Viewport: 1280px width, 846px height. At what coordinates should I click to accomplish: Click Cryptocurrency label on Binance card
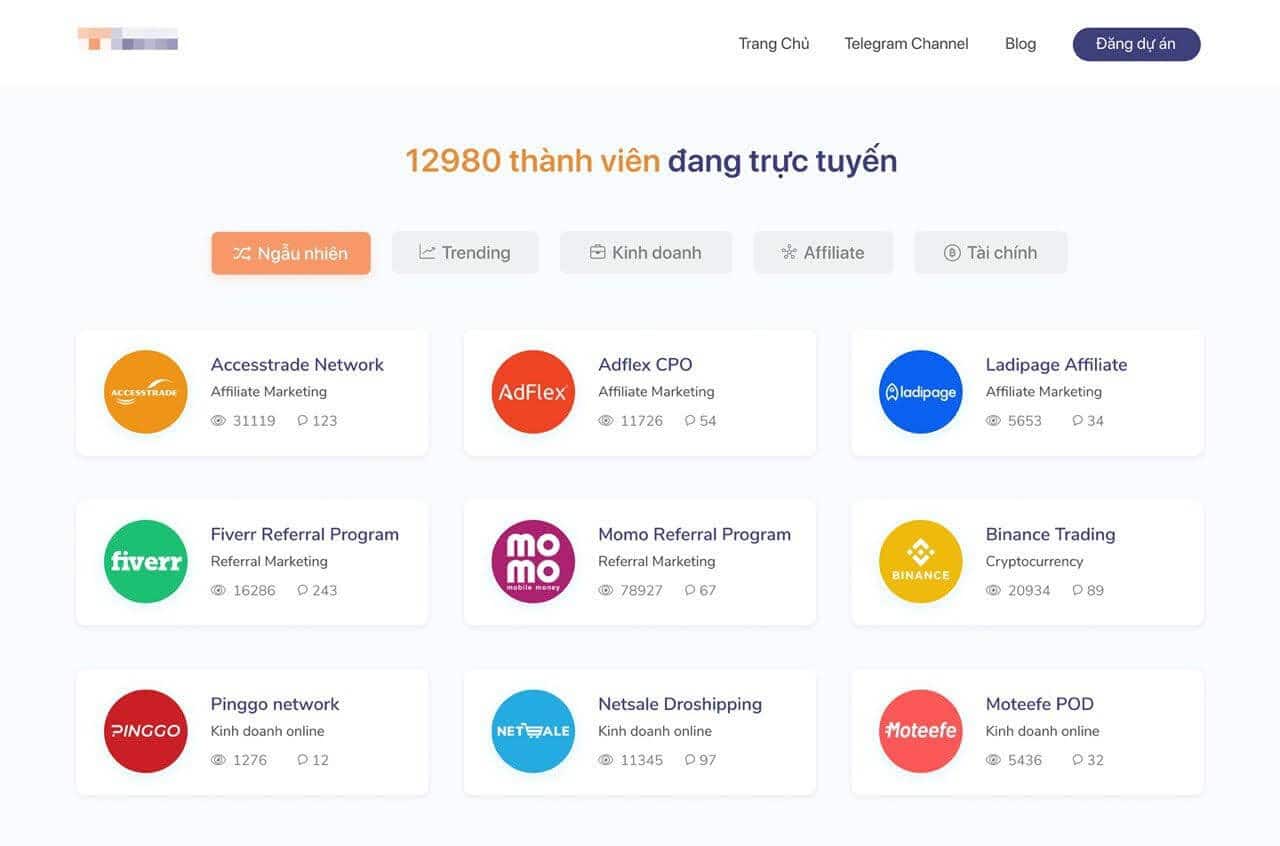[1034, 562]
